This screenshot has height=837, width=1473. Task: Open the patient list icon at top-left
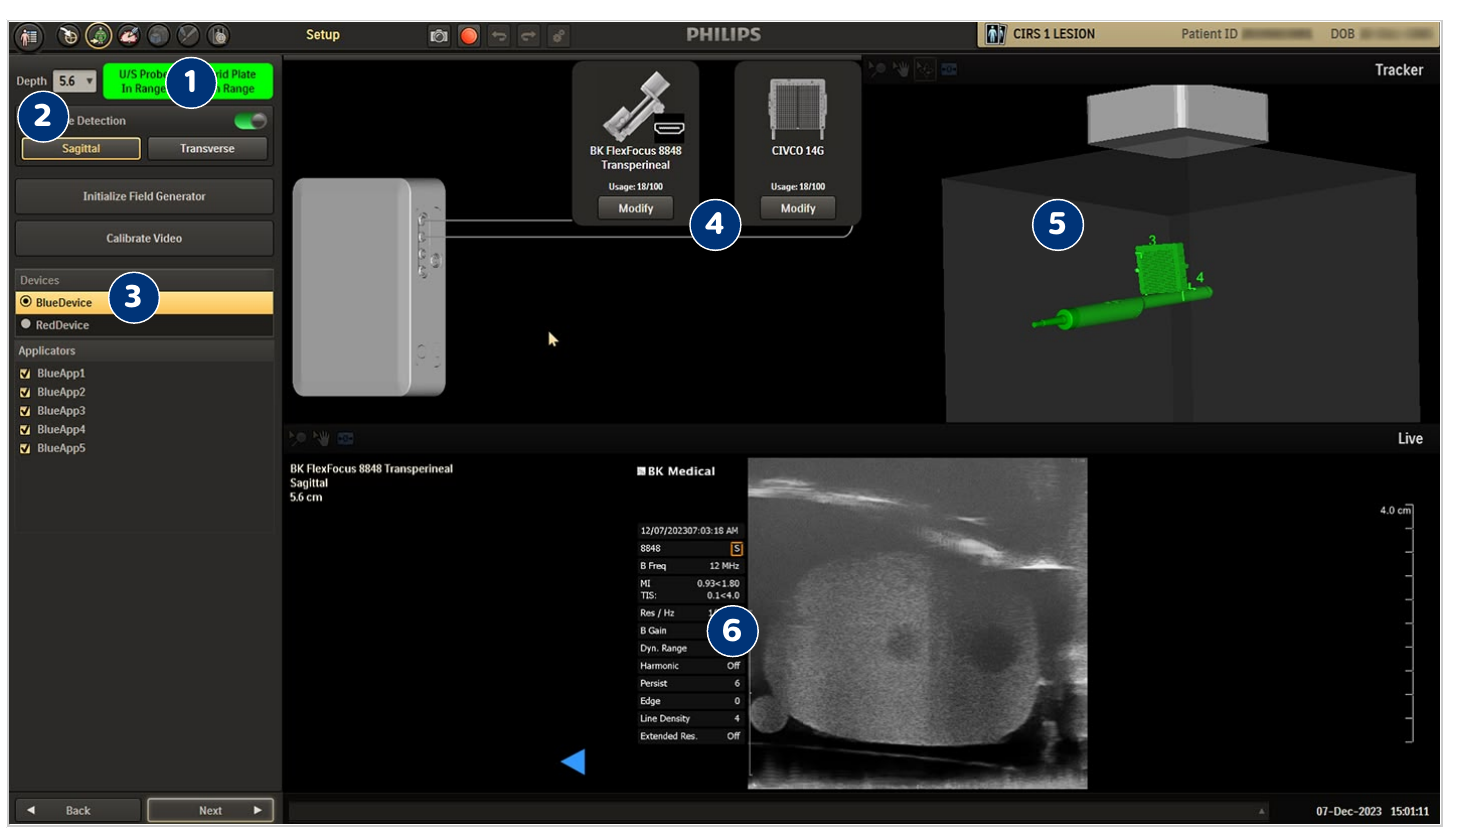coord(29,36)
